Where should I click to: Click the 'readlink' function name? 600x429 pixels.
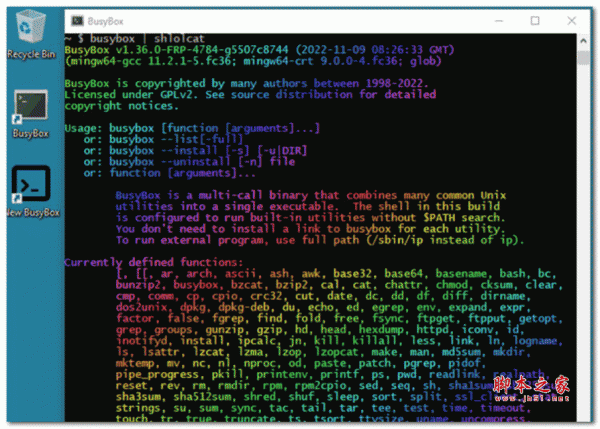[x=455, y=374]
